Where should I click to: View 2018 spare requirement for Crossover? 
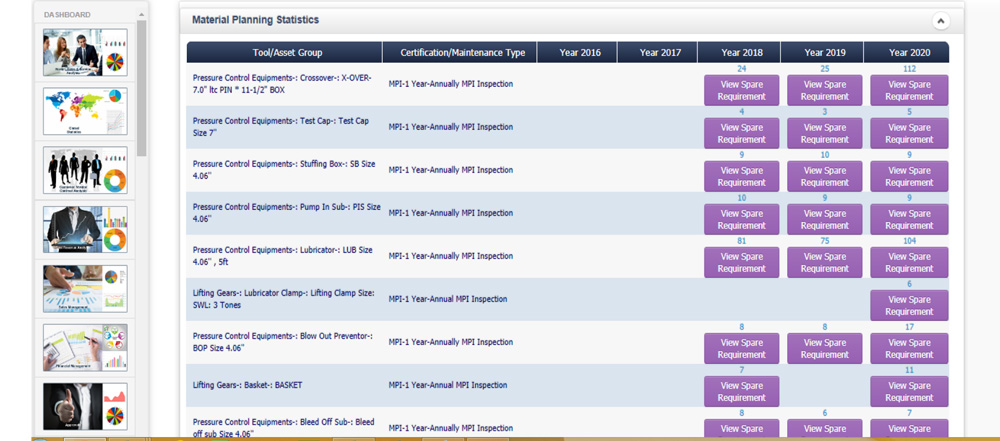tap(741, 91)
